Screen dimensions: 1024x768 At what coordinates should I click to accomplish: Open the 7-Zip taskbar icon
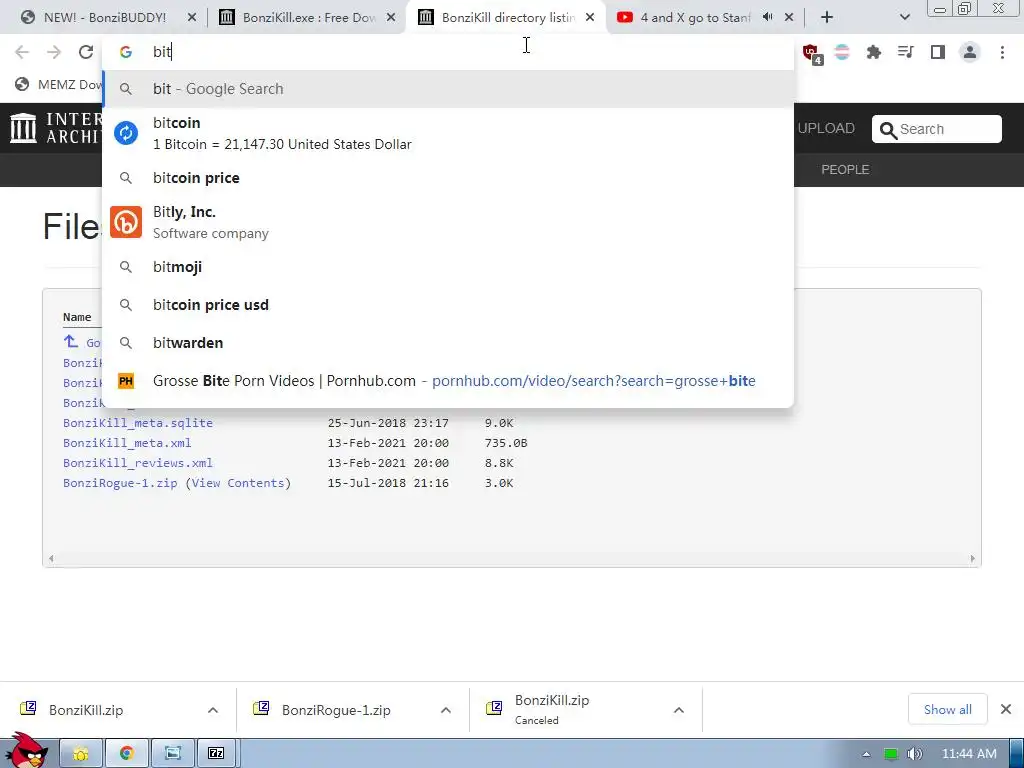[x=216, y=754]
